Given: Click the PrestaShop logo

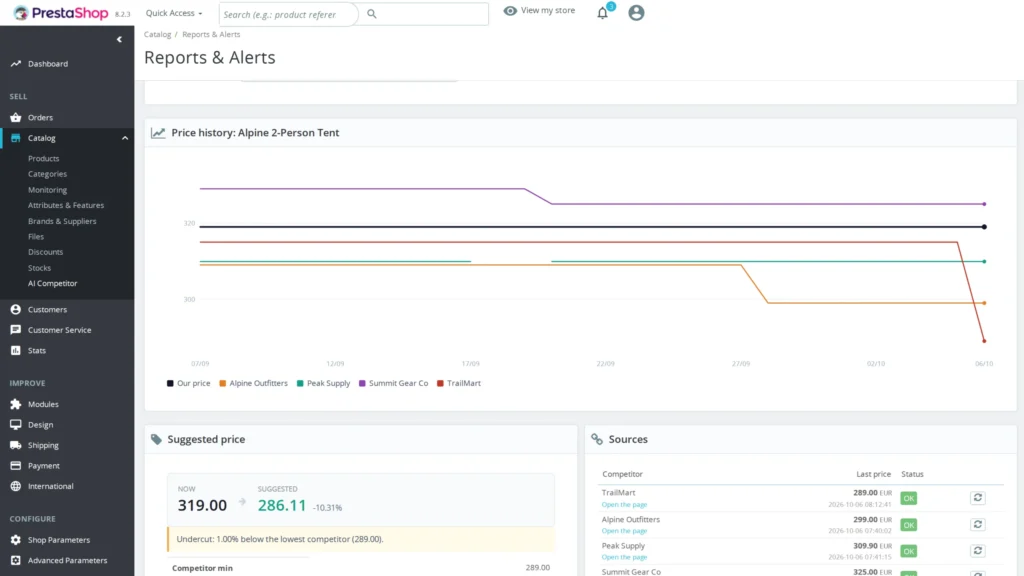Looking at the screenshot, I should (x=61, y=13).
